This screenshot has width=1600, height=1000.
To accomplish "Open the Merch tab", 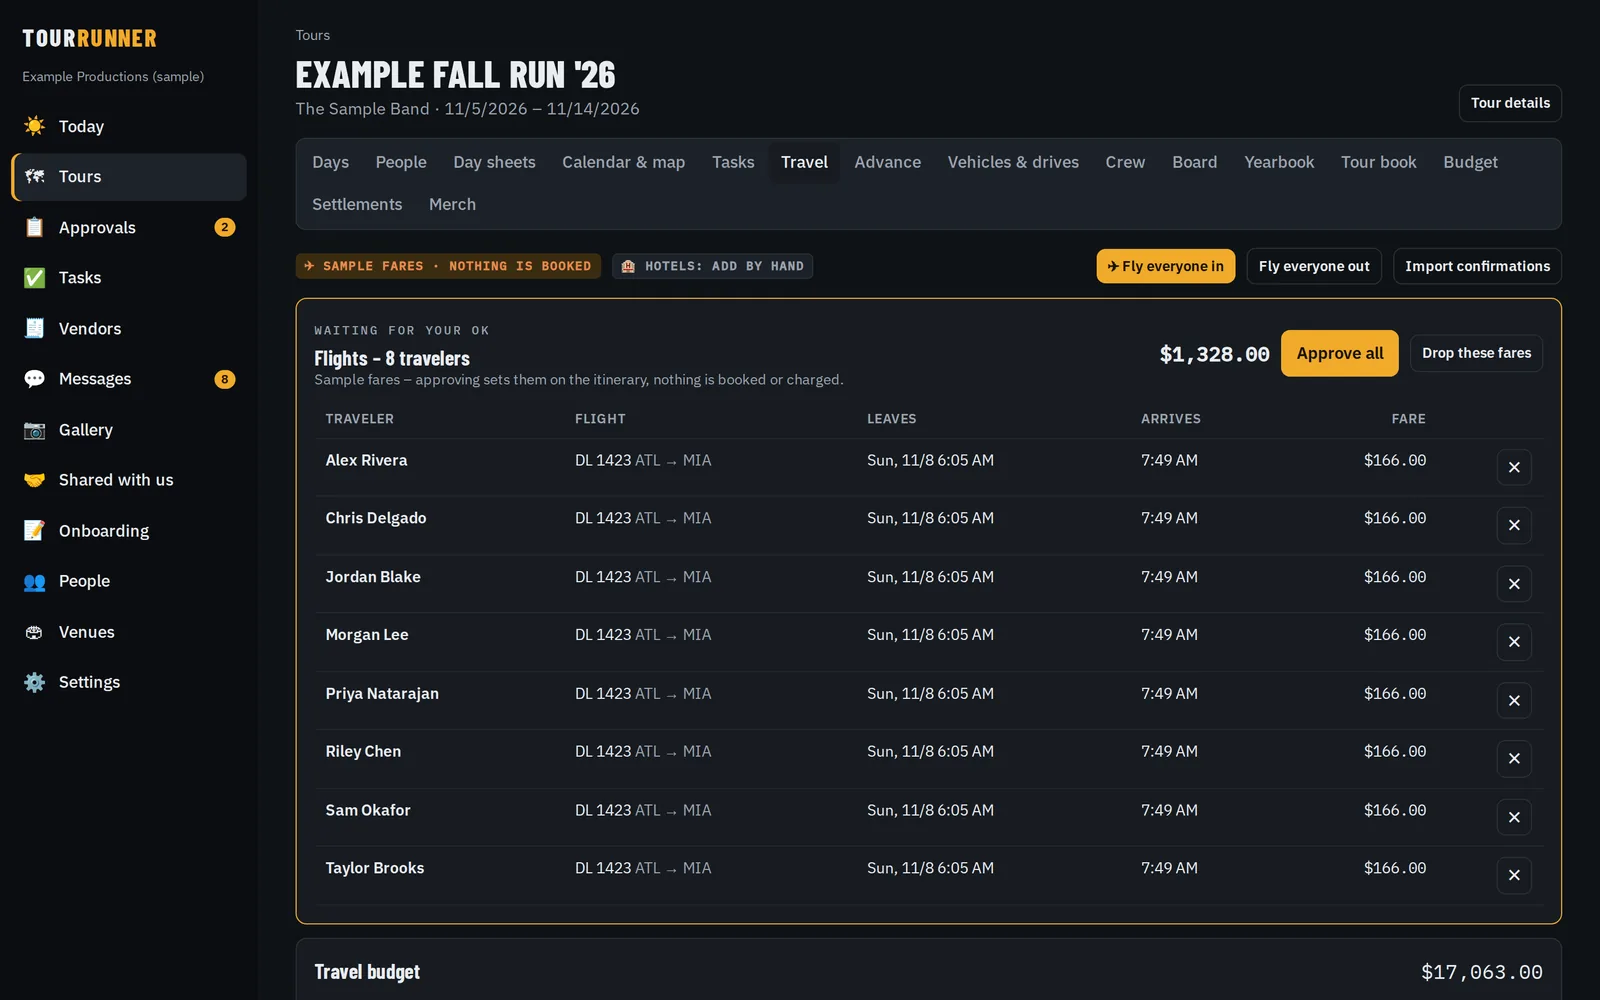I will pyautogui.click(x=452, y=204).
